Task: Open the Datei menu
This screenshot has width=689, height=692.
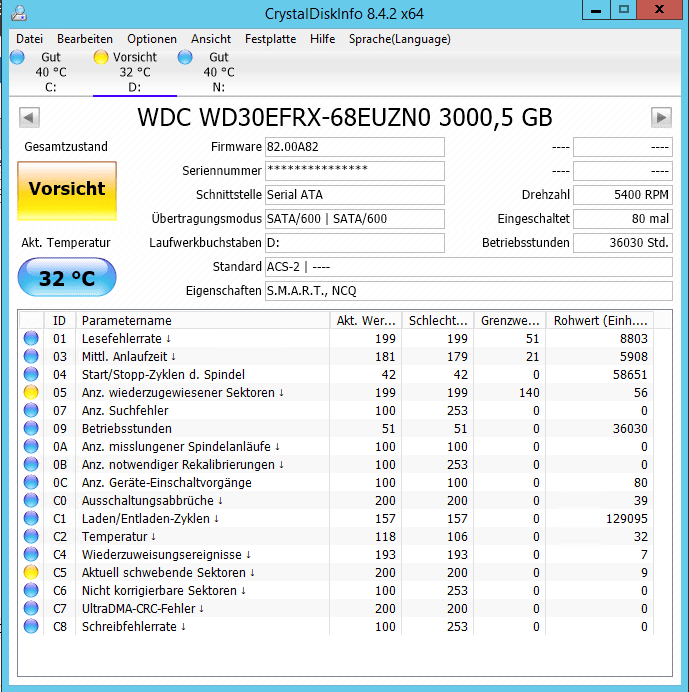Action: (x=29, y=39)
